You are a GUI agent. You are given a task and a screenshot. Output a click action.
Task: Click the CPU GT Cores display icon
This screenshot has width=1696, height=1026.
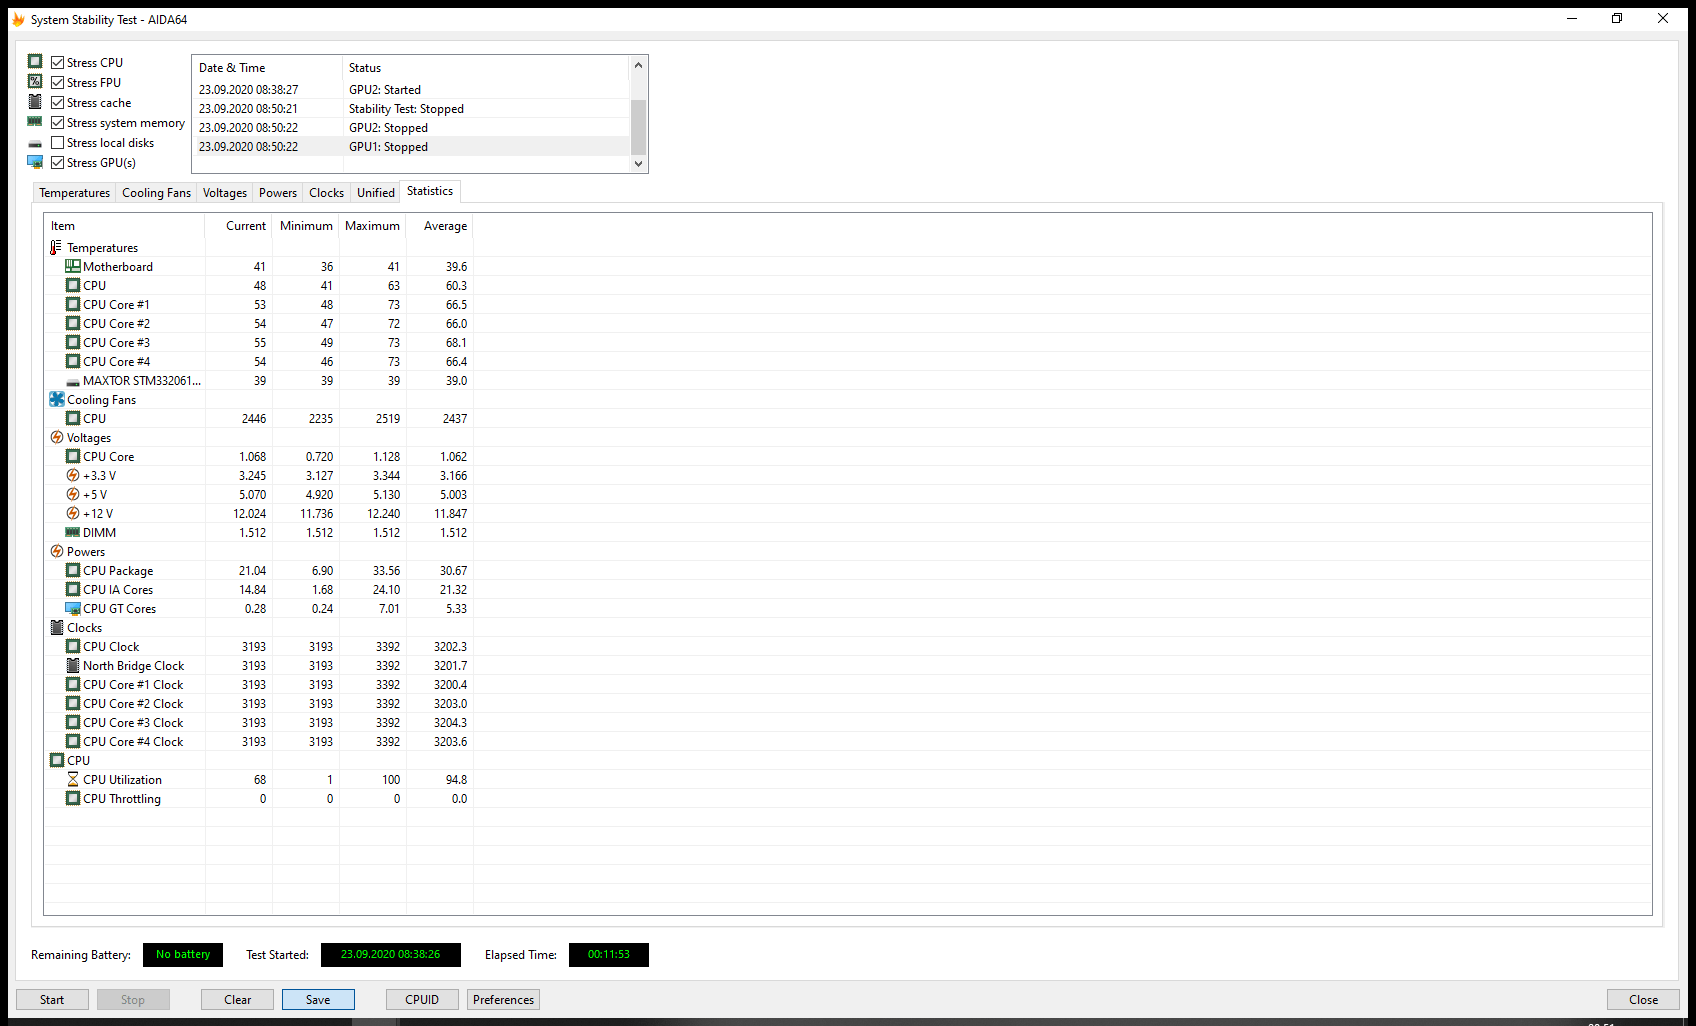pyautogui.click(x=73, y=608)
